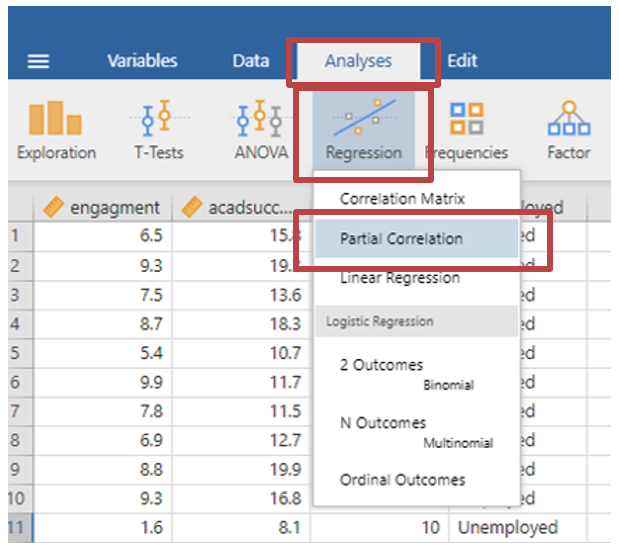This screenshot has width=619, height=556.
Task: Collapse the Regression analysis menu
Action: click(363, 130)
